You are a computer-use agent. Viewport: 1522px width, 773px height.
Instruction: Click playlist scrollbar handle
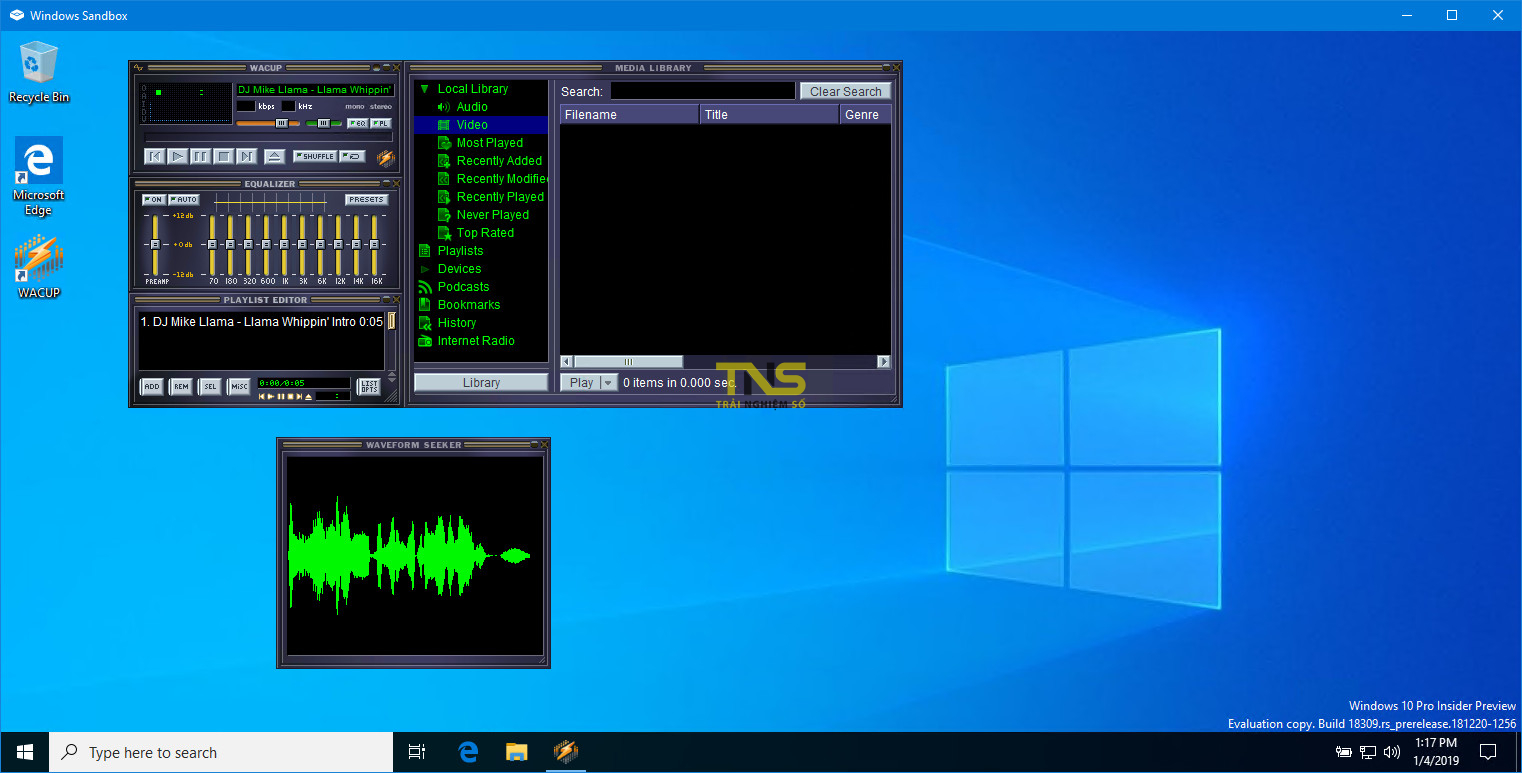click(x=392, y=321)
